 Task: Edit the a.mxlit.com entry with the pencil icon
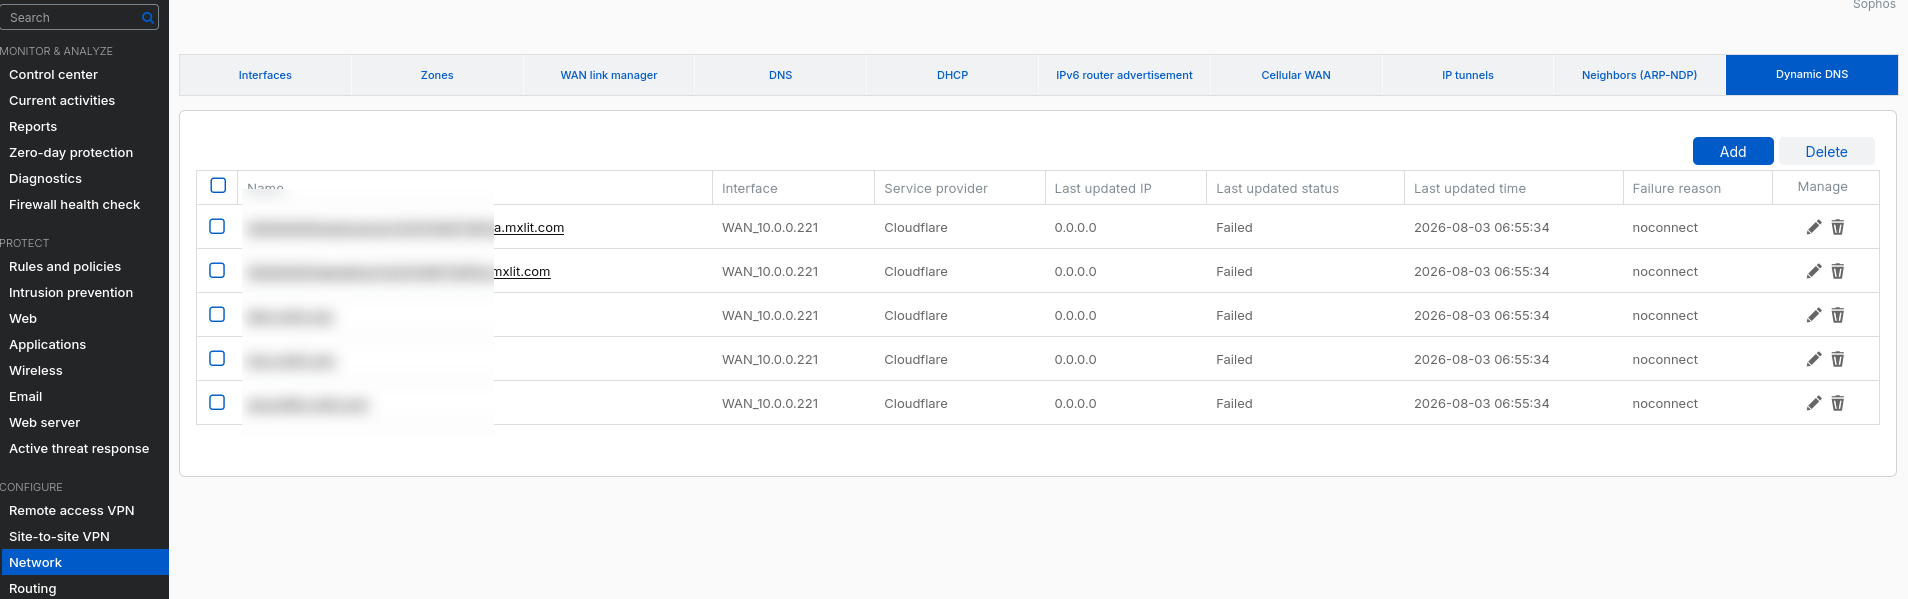click(x=1814, y=227)
